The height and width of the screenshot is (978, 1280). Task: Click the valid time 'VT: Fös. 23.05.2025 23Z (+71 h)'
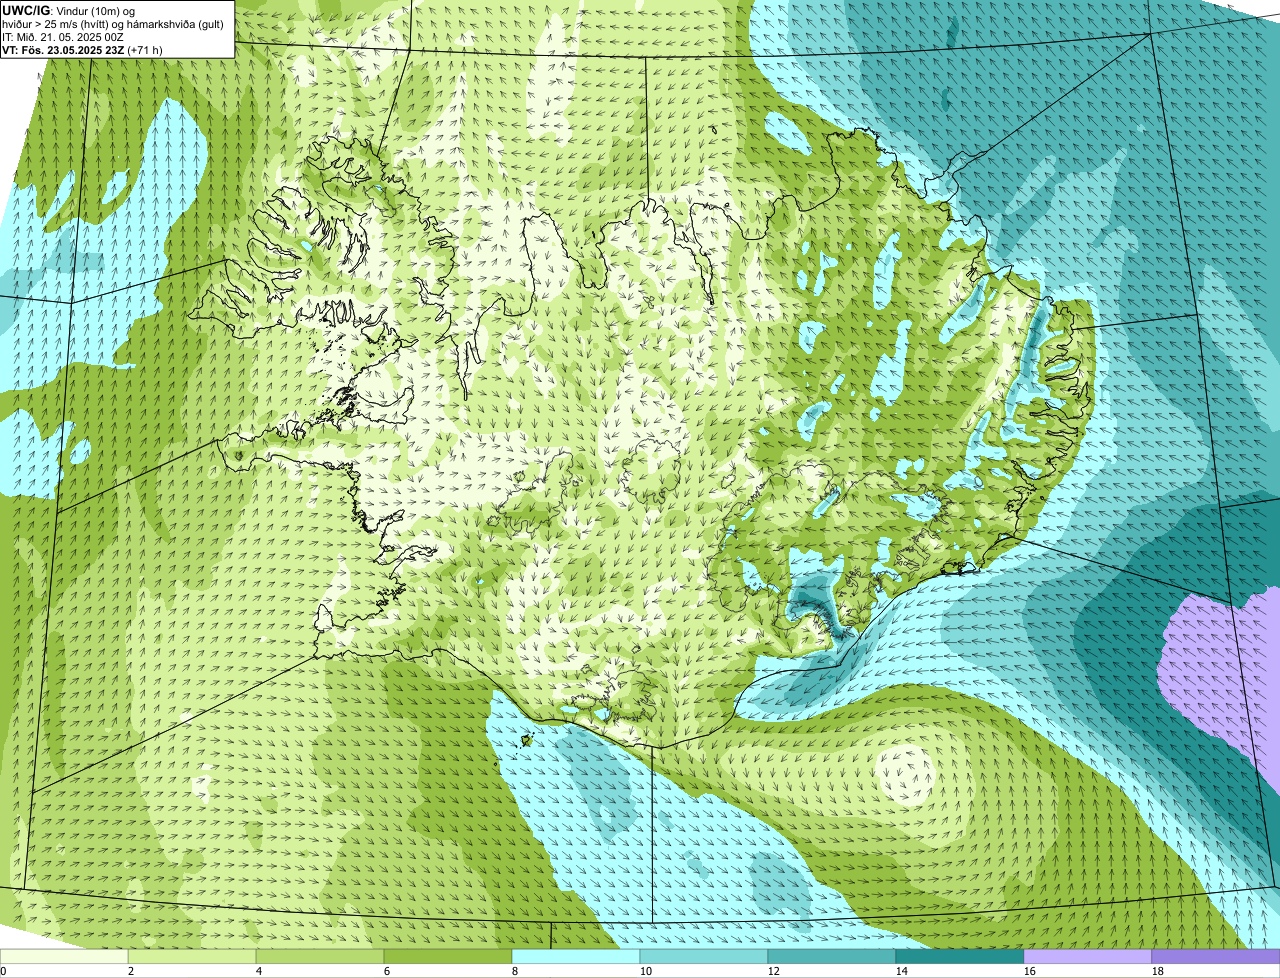[x=82, y=50]
